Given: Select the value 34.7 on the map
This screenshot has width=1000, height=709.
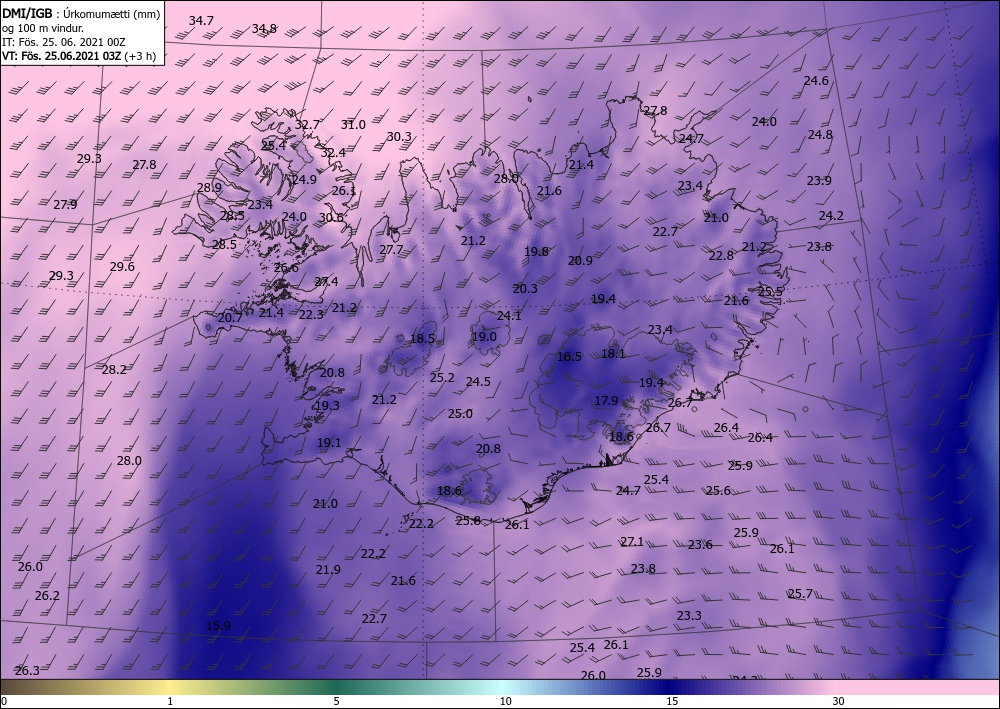Looking at the screenshot, I should (x=201, y=20).
